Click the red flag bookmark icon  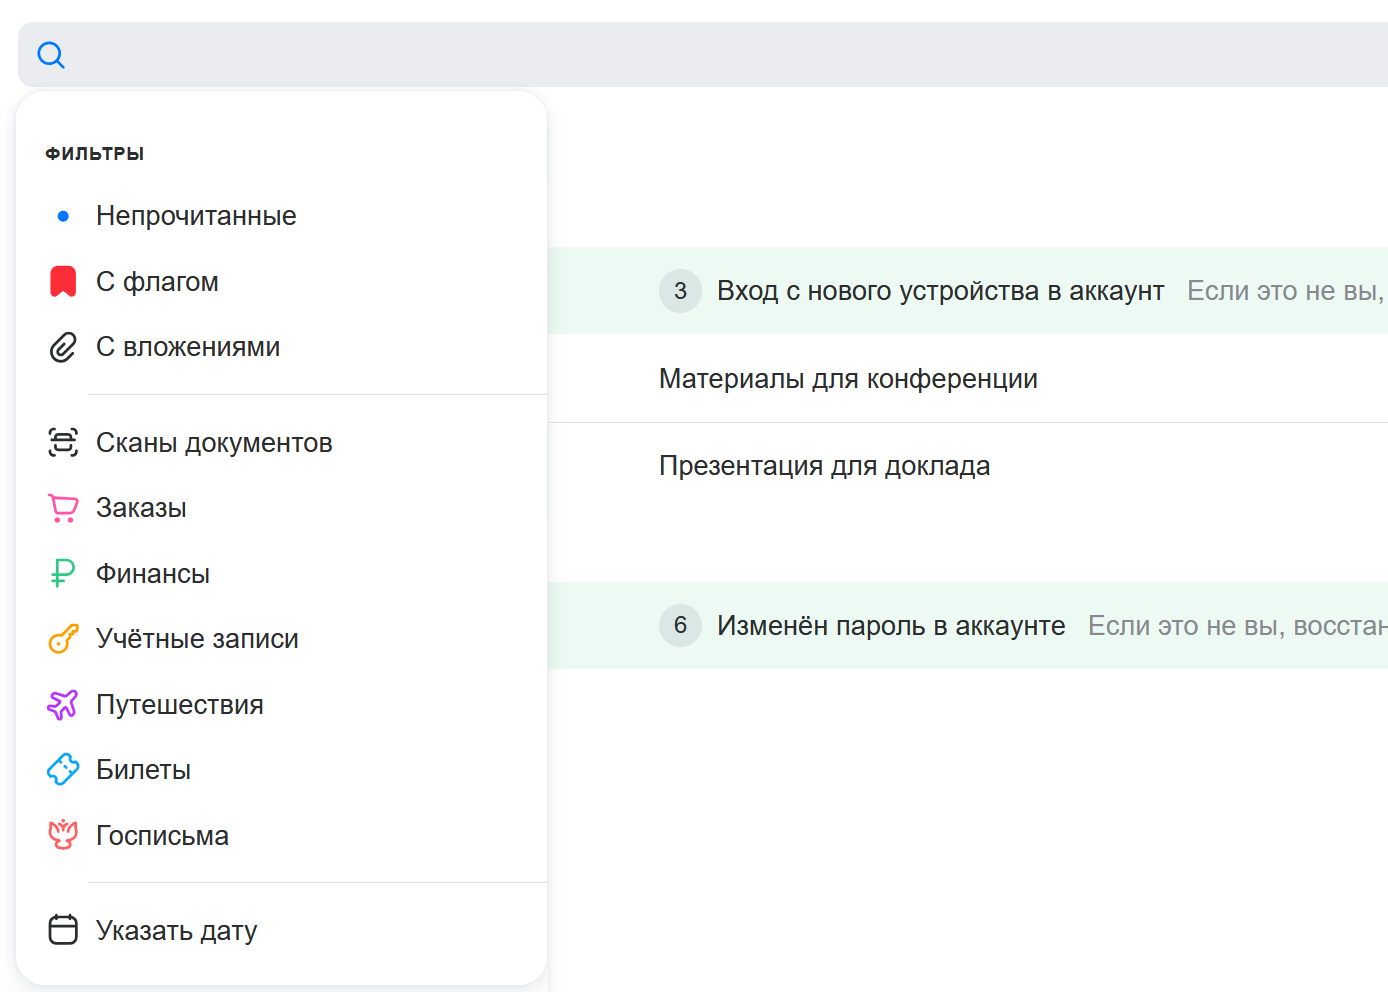(x=63, y=282)
